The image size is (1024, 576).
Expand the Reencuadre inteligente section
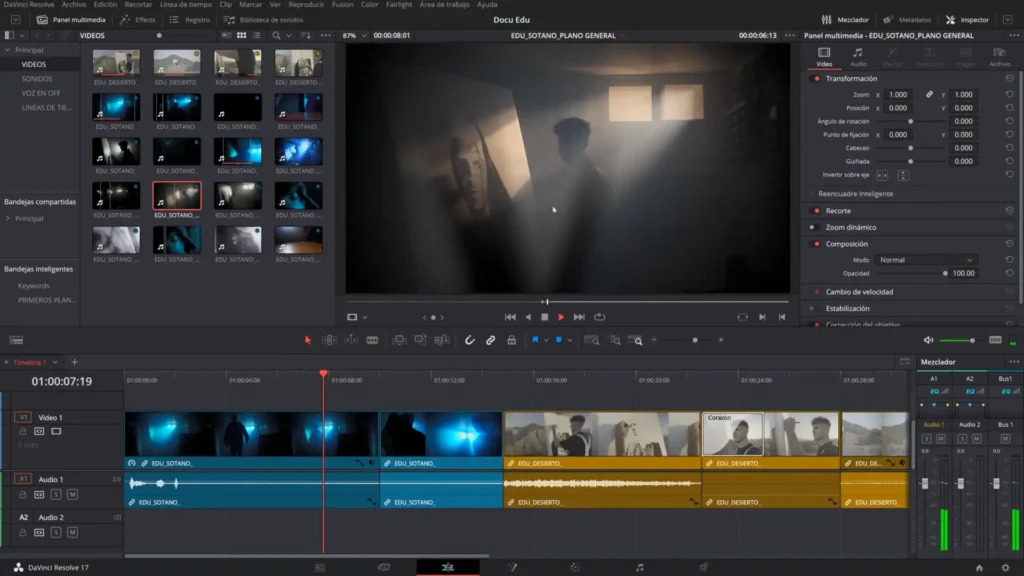tap(855, 194)
